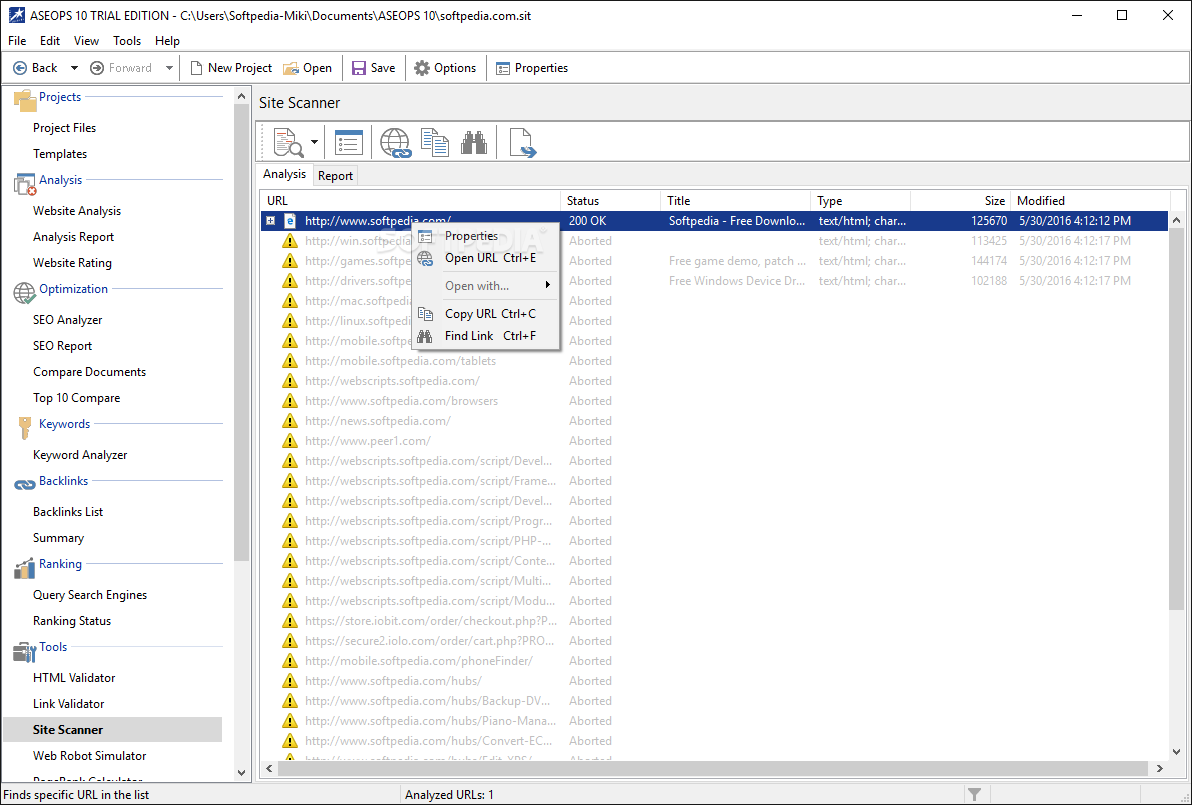Click the warning icon beside news.softpedia.com
1192x805 pixels.
coord(290,420)
